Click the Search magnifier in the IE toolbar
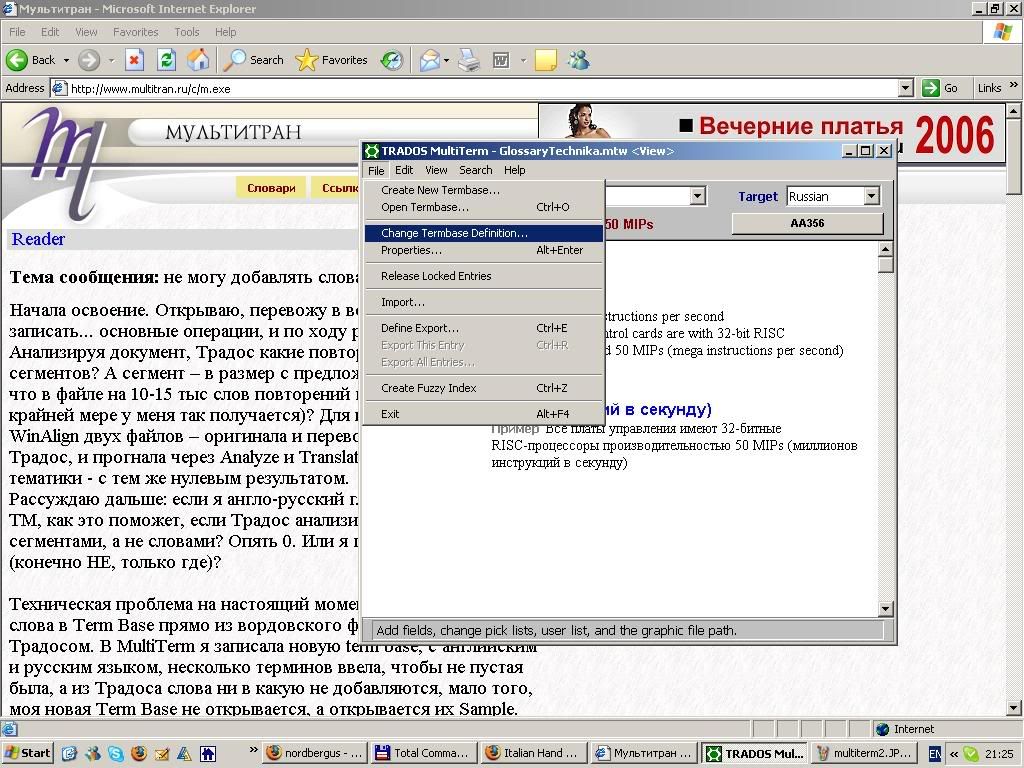Viewport: 1024px width, 768px height. pyautogui.click(x=234, y=60)
